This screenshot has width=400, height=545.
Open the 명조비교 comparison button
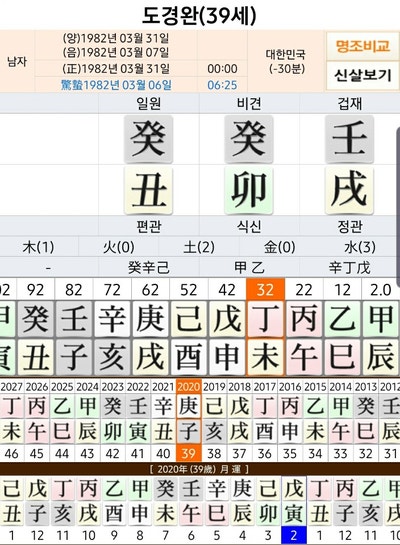[x=362, y=46]
